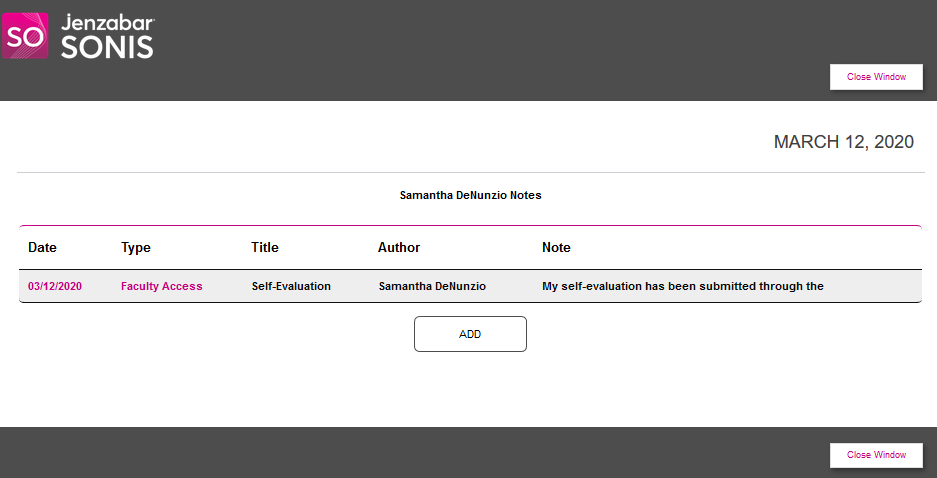Click empty white area below the ADD button
This screenshot has width=937, height=478.
click(470, 395)
